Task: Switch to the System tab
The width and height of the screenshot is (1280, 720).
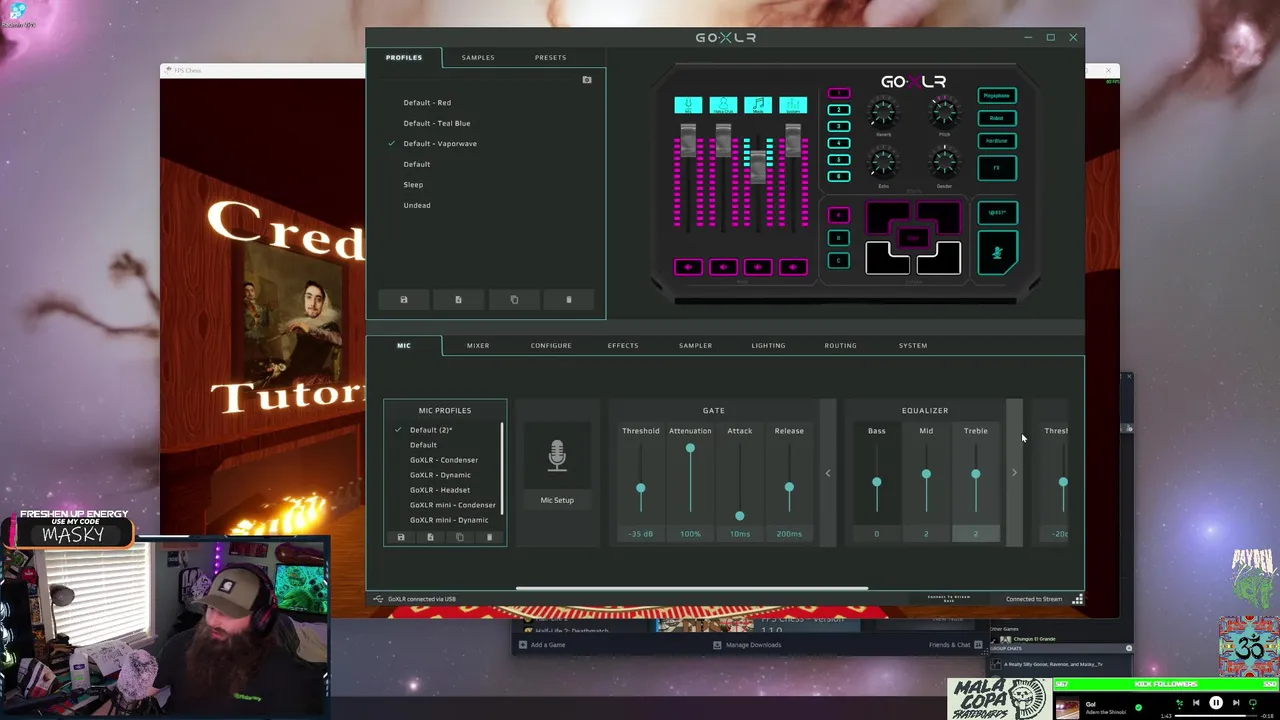Action: click(x=913, y=345)
